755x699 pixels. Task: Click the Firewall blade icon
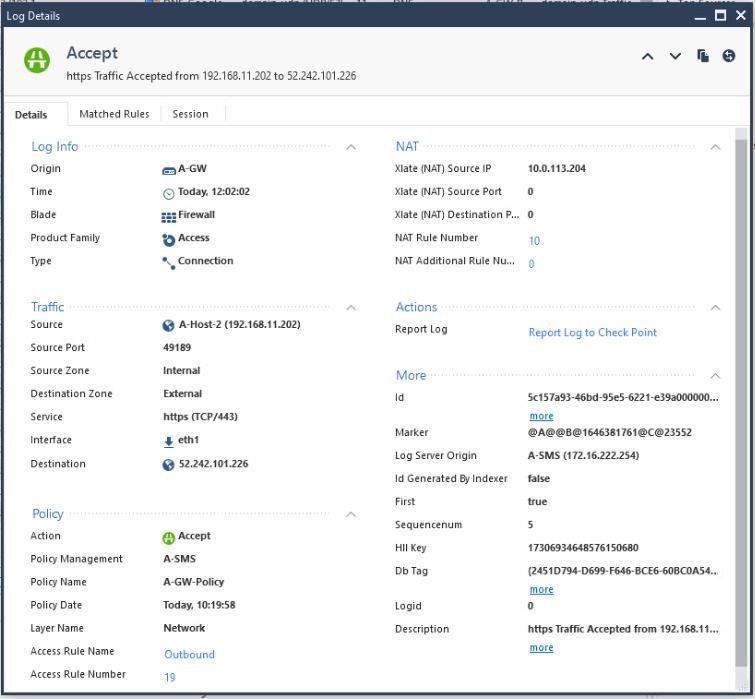tap(169, 217)
